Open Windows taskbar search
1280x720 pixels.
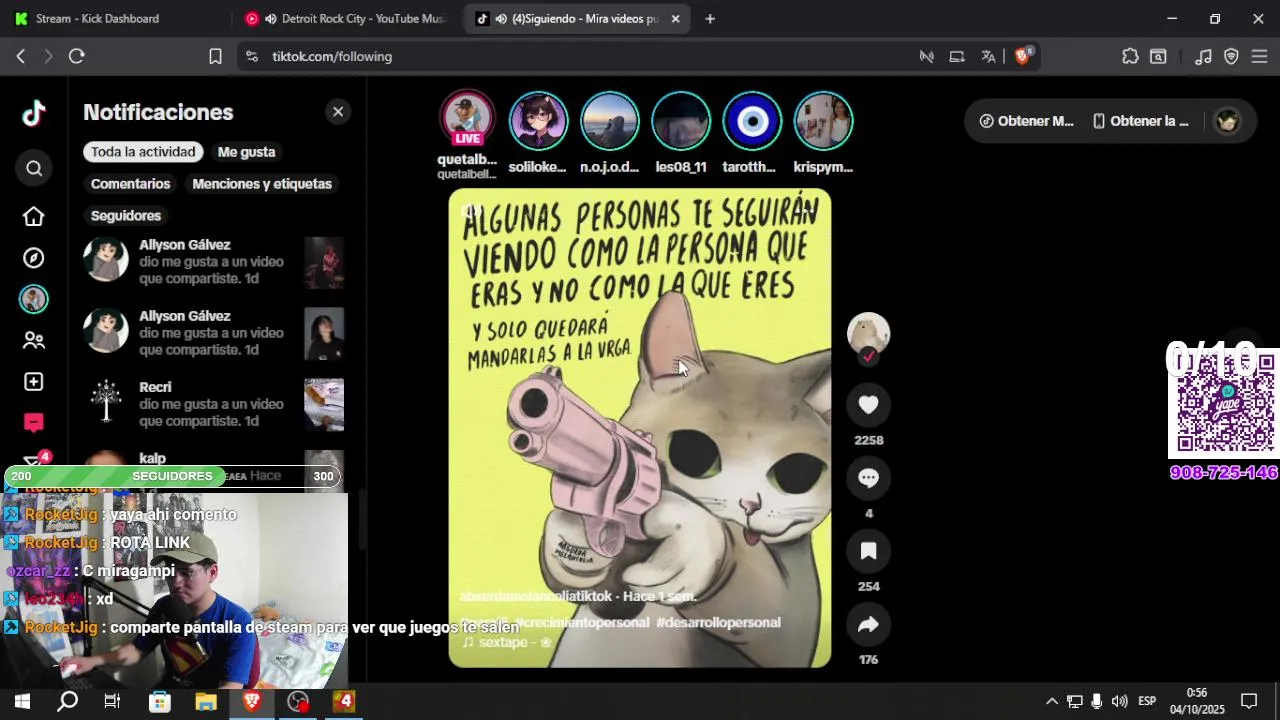point(67,701)
